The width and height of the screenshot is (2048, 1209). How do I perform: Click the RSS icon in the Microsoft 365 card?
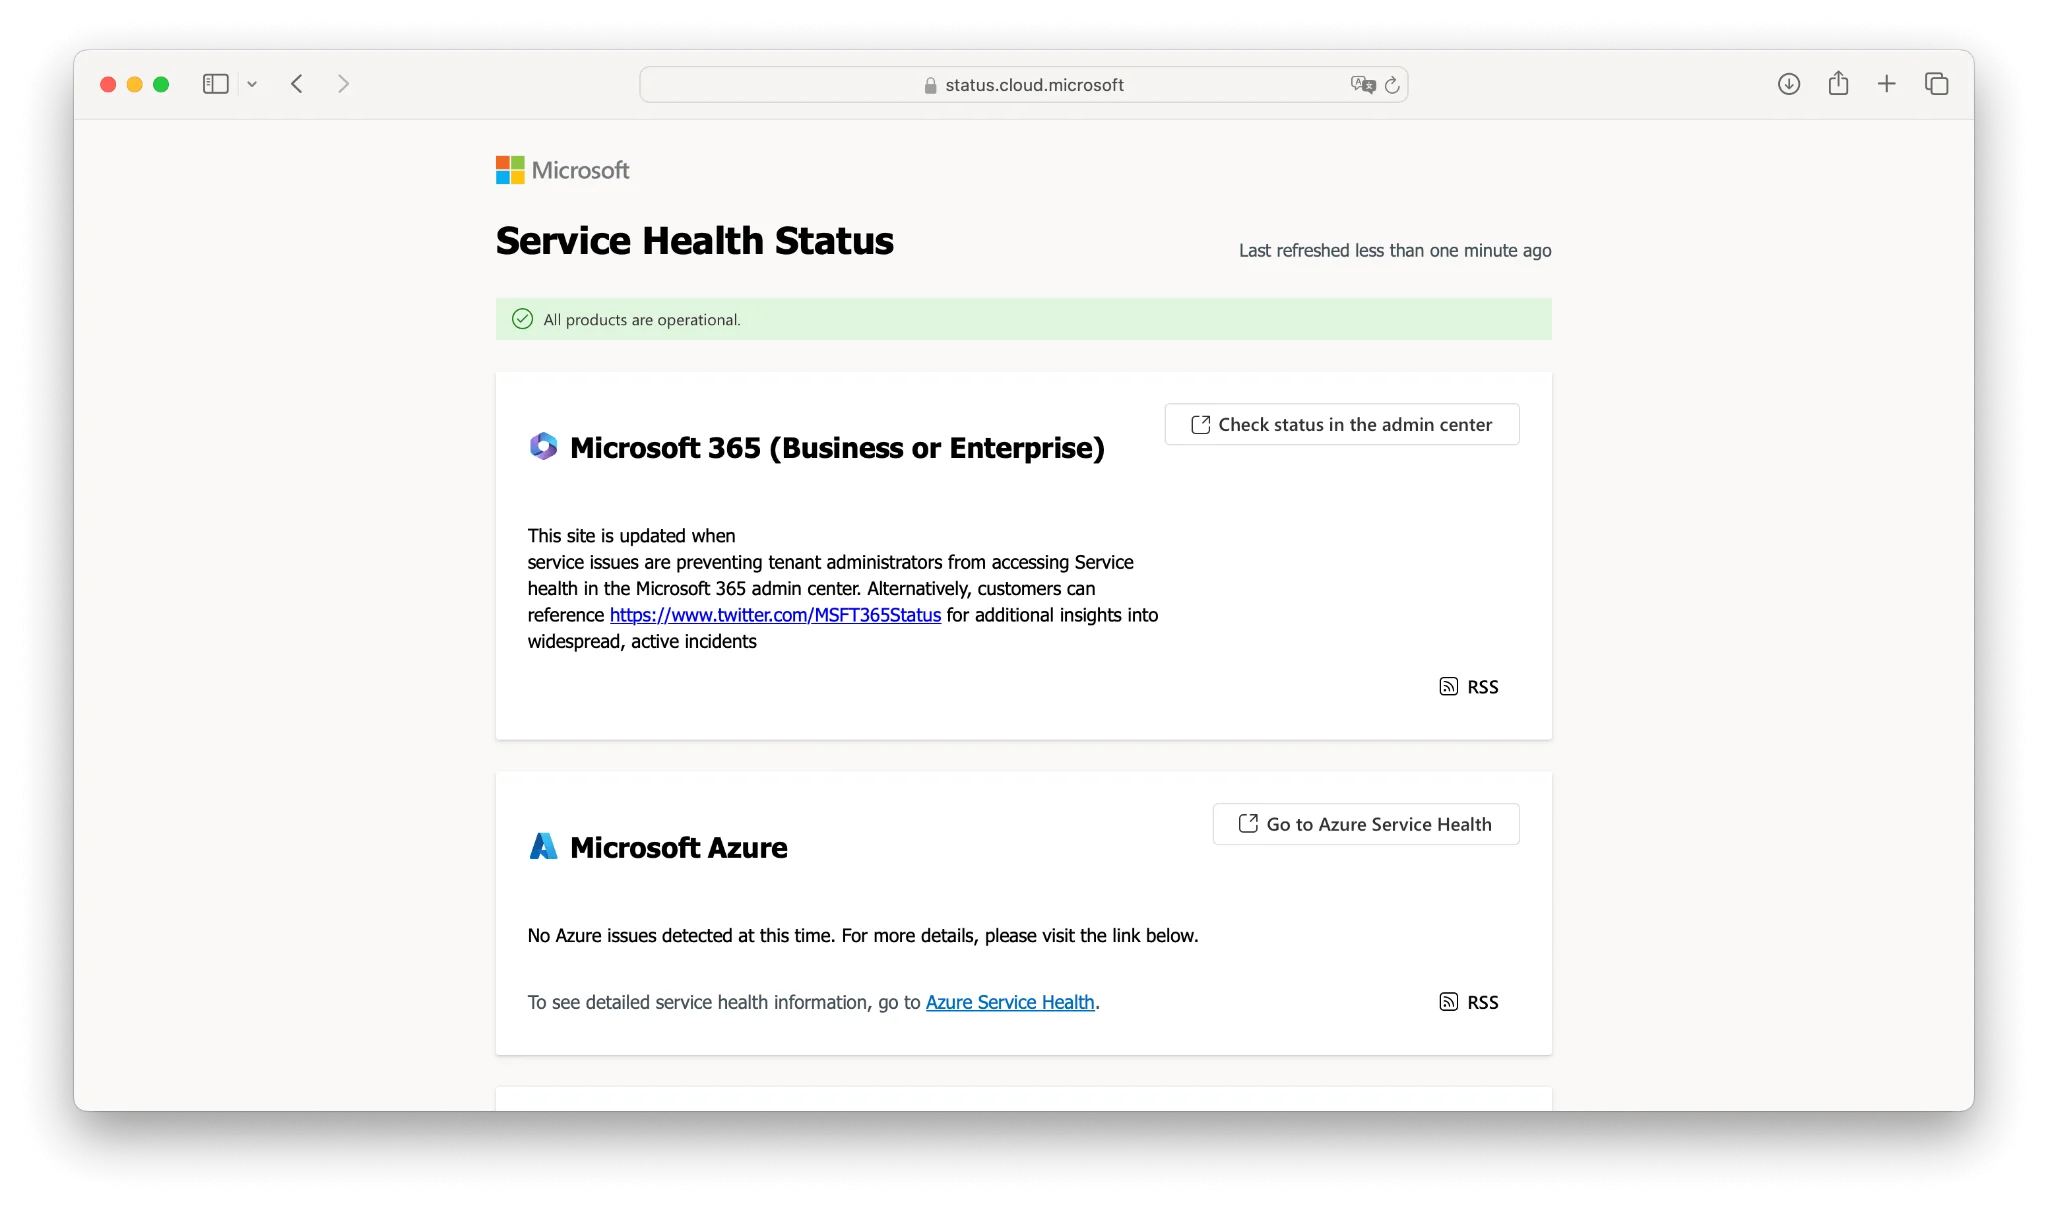[x=1448, y=686]
